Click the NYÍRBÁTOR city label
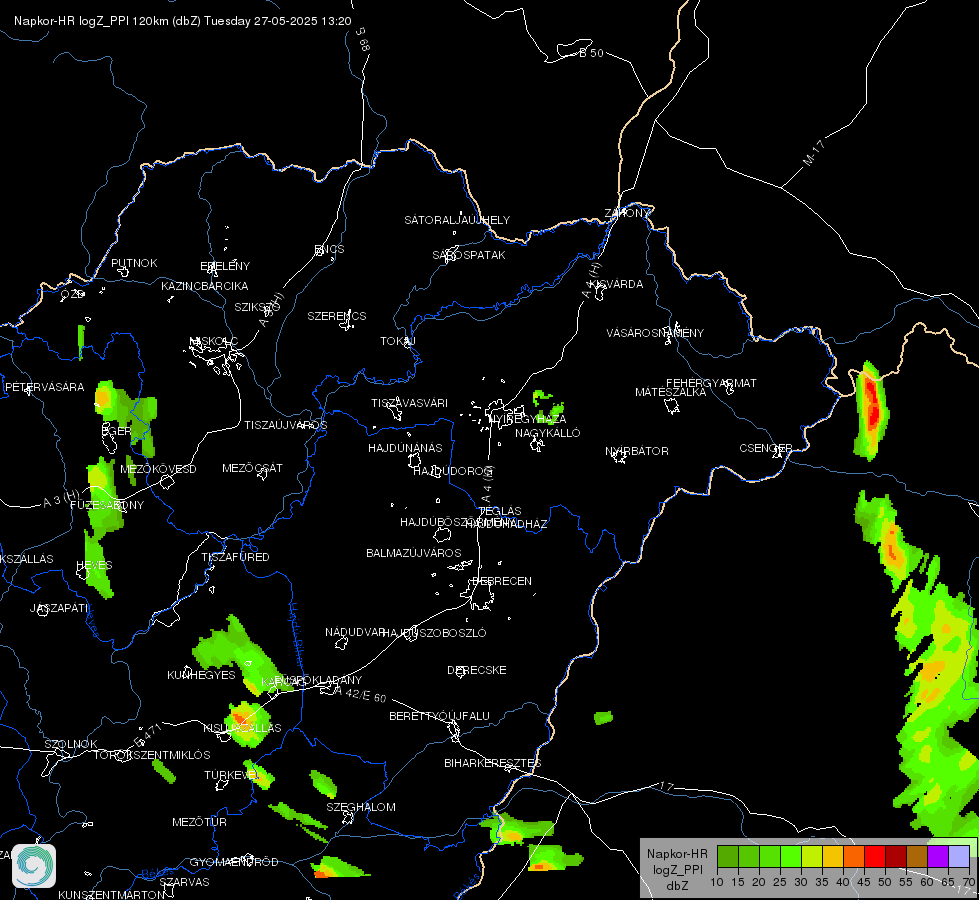The height and width of the screenshot is (900, 979). click(x=637, y=451)
